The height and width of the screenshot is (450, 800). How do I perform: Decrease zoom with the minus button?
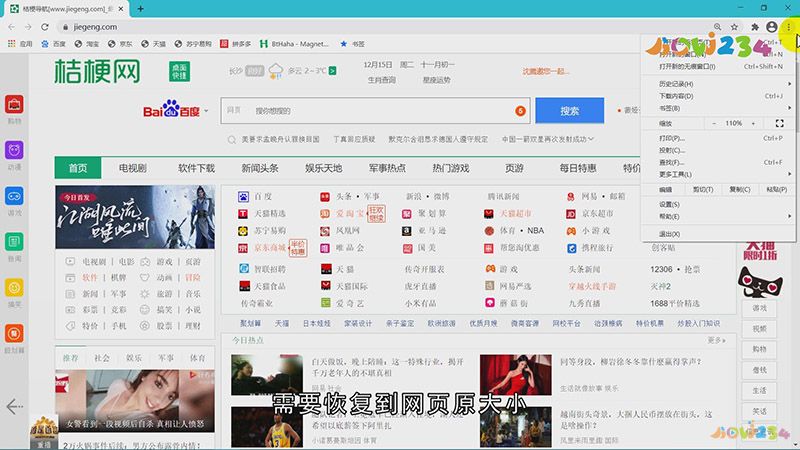coord(714,123)
